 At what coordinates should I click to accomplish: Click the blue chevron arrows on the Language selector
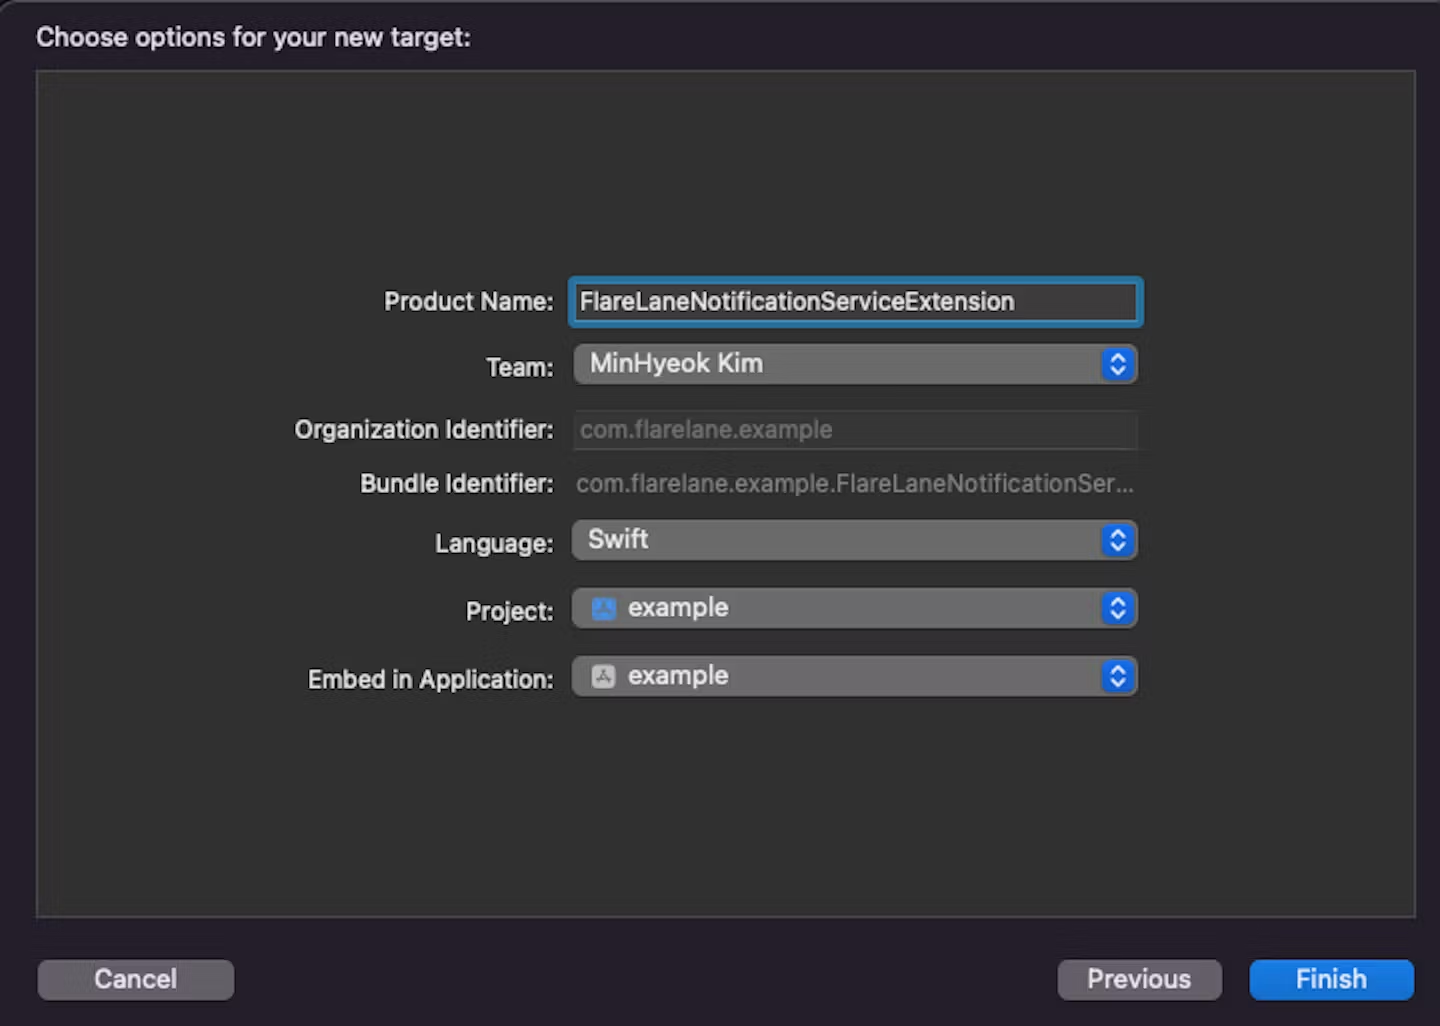tap(1117, 540)
